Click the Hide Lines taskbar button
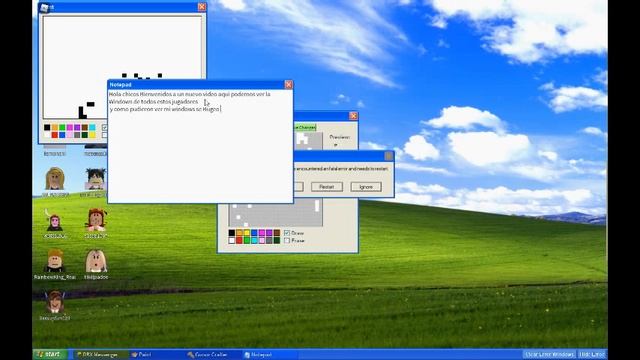Viewport: 640px width, 360px height. tap(591, 354)
